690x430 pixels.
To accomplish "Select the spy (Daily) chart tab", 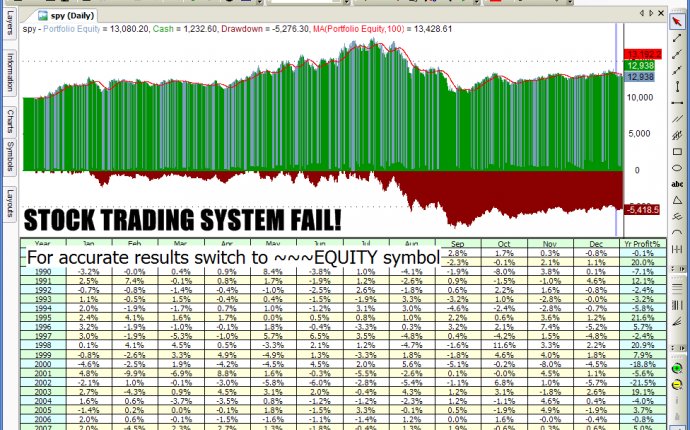I will point(66,16).
